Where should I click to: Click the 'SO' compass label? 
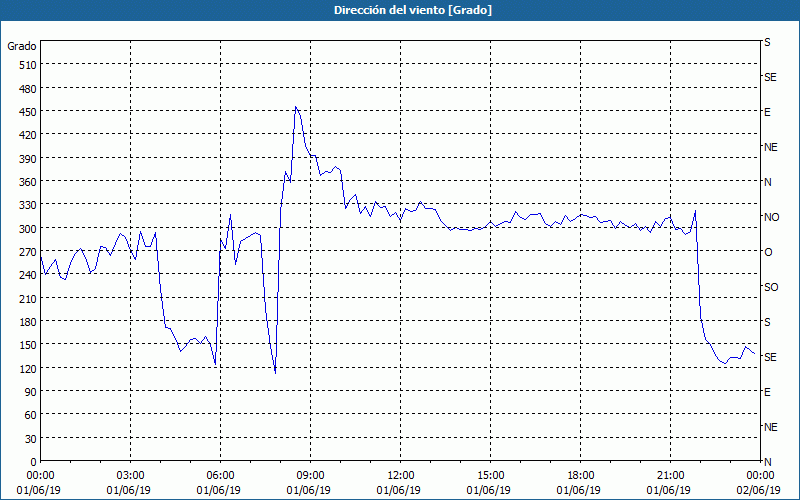[x=771, y=287]
